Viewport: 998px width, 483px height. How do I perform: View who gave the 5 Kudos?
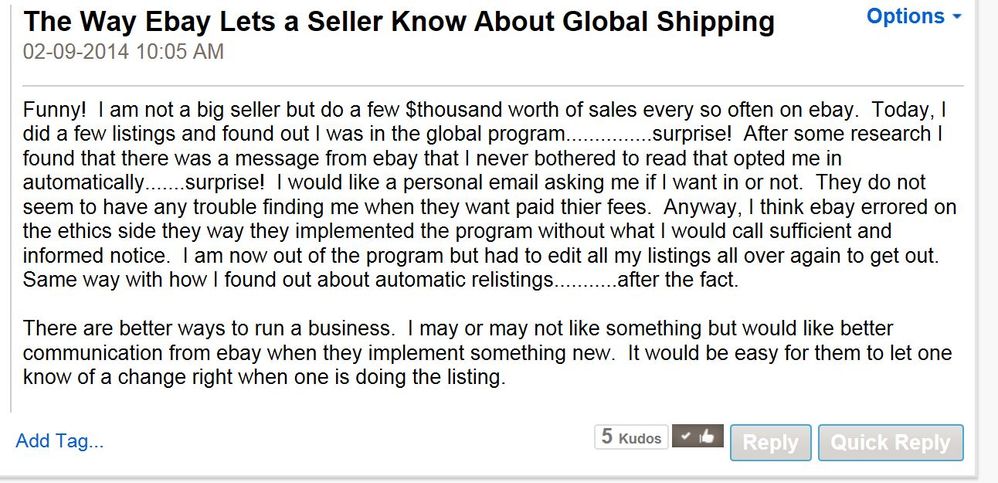click(x=631, y=437)
